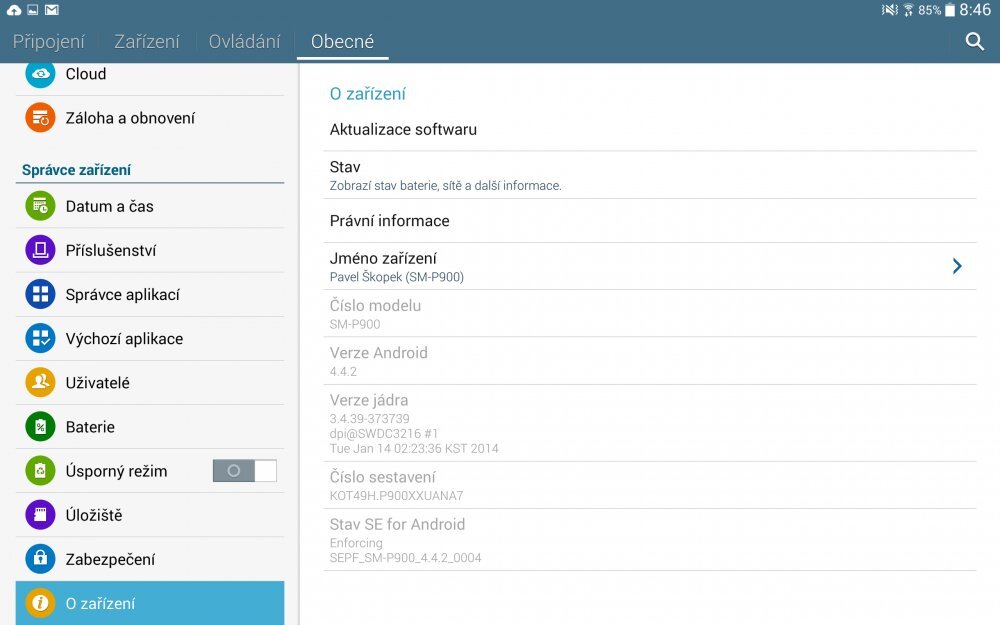Select the Záloha a obnovení icon

tap(40, 117)
